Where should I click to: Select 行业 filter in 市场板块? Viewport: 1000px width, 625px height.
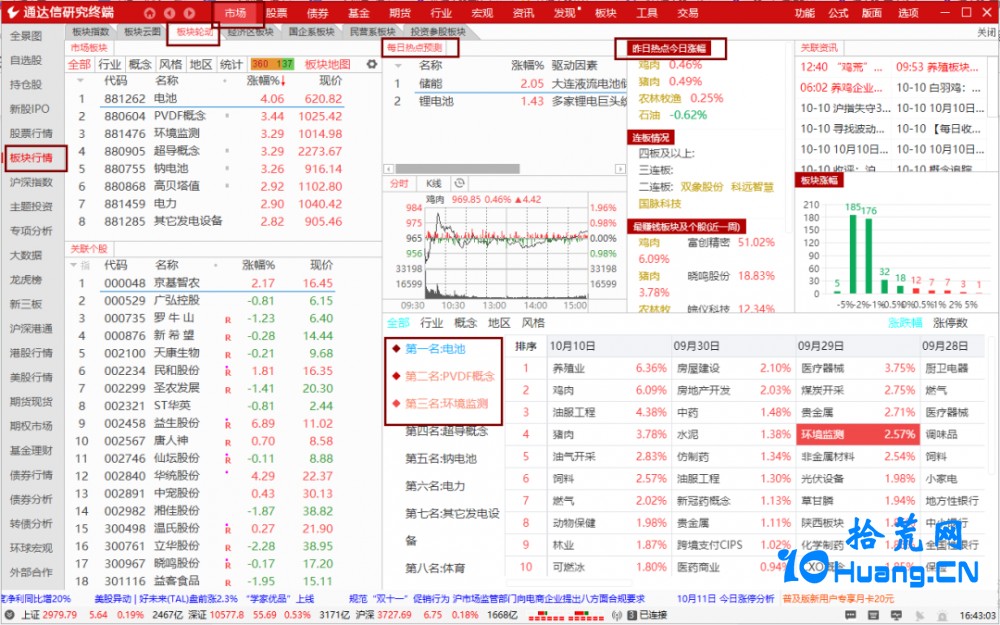110,64
